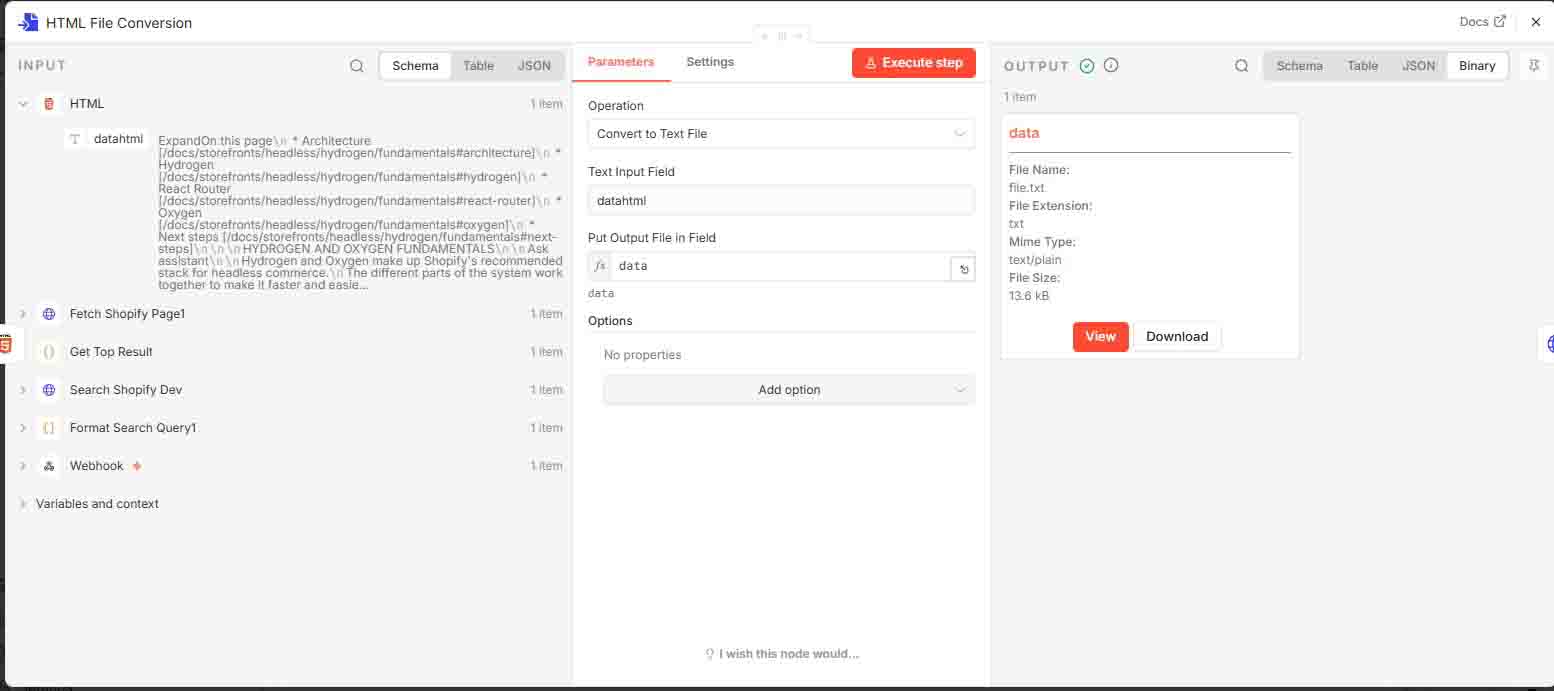Switch the input view to Table
This screenshot has height=691, width=1554.
pyautogui.click(x=478, y=65)
